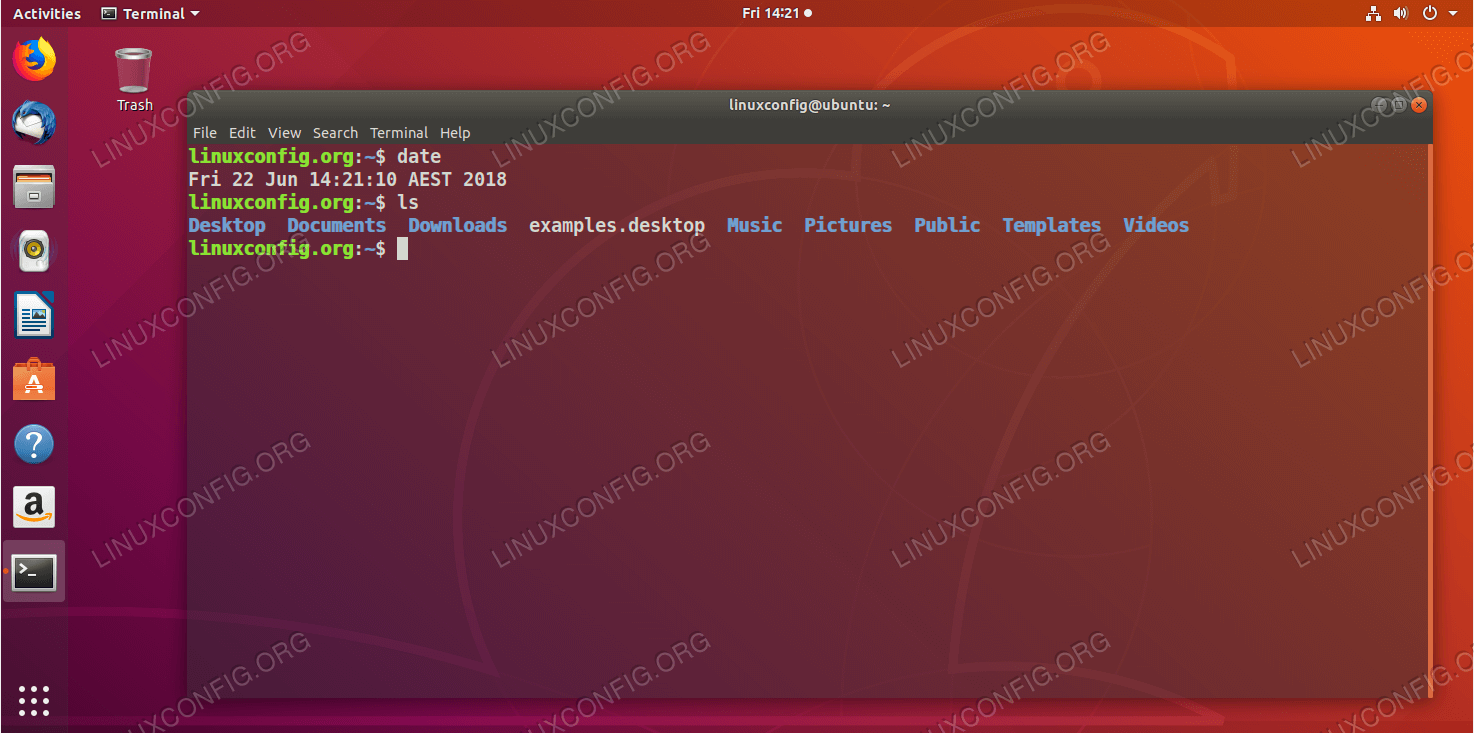Image resolution: width=1474 pixels, height=733 pixels.
Task: Open Ubuntu Software store icon
Action: point(34,380)
